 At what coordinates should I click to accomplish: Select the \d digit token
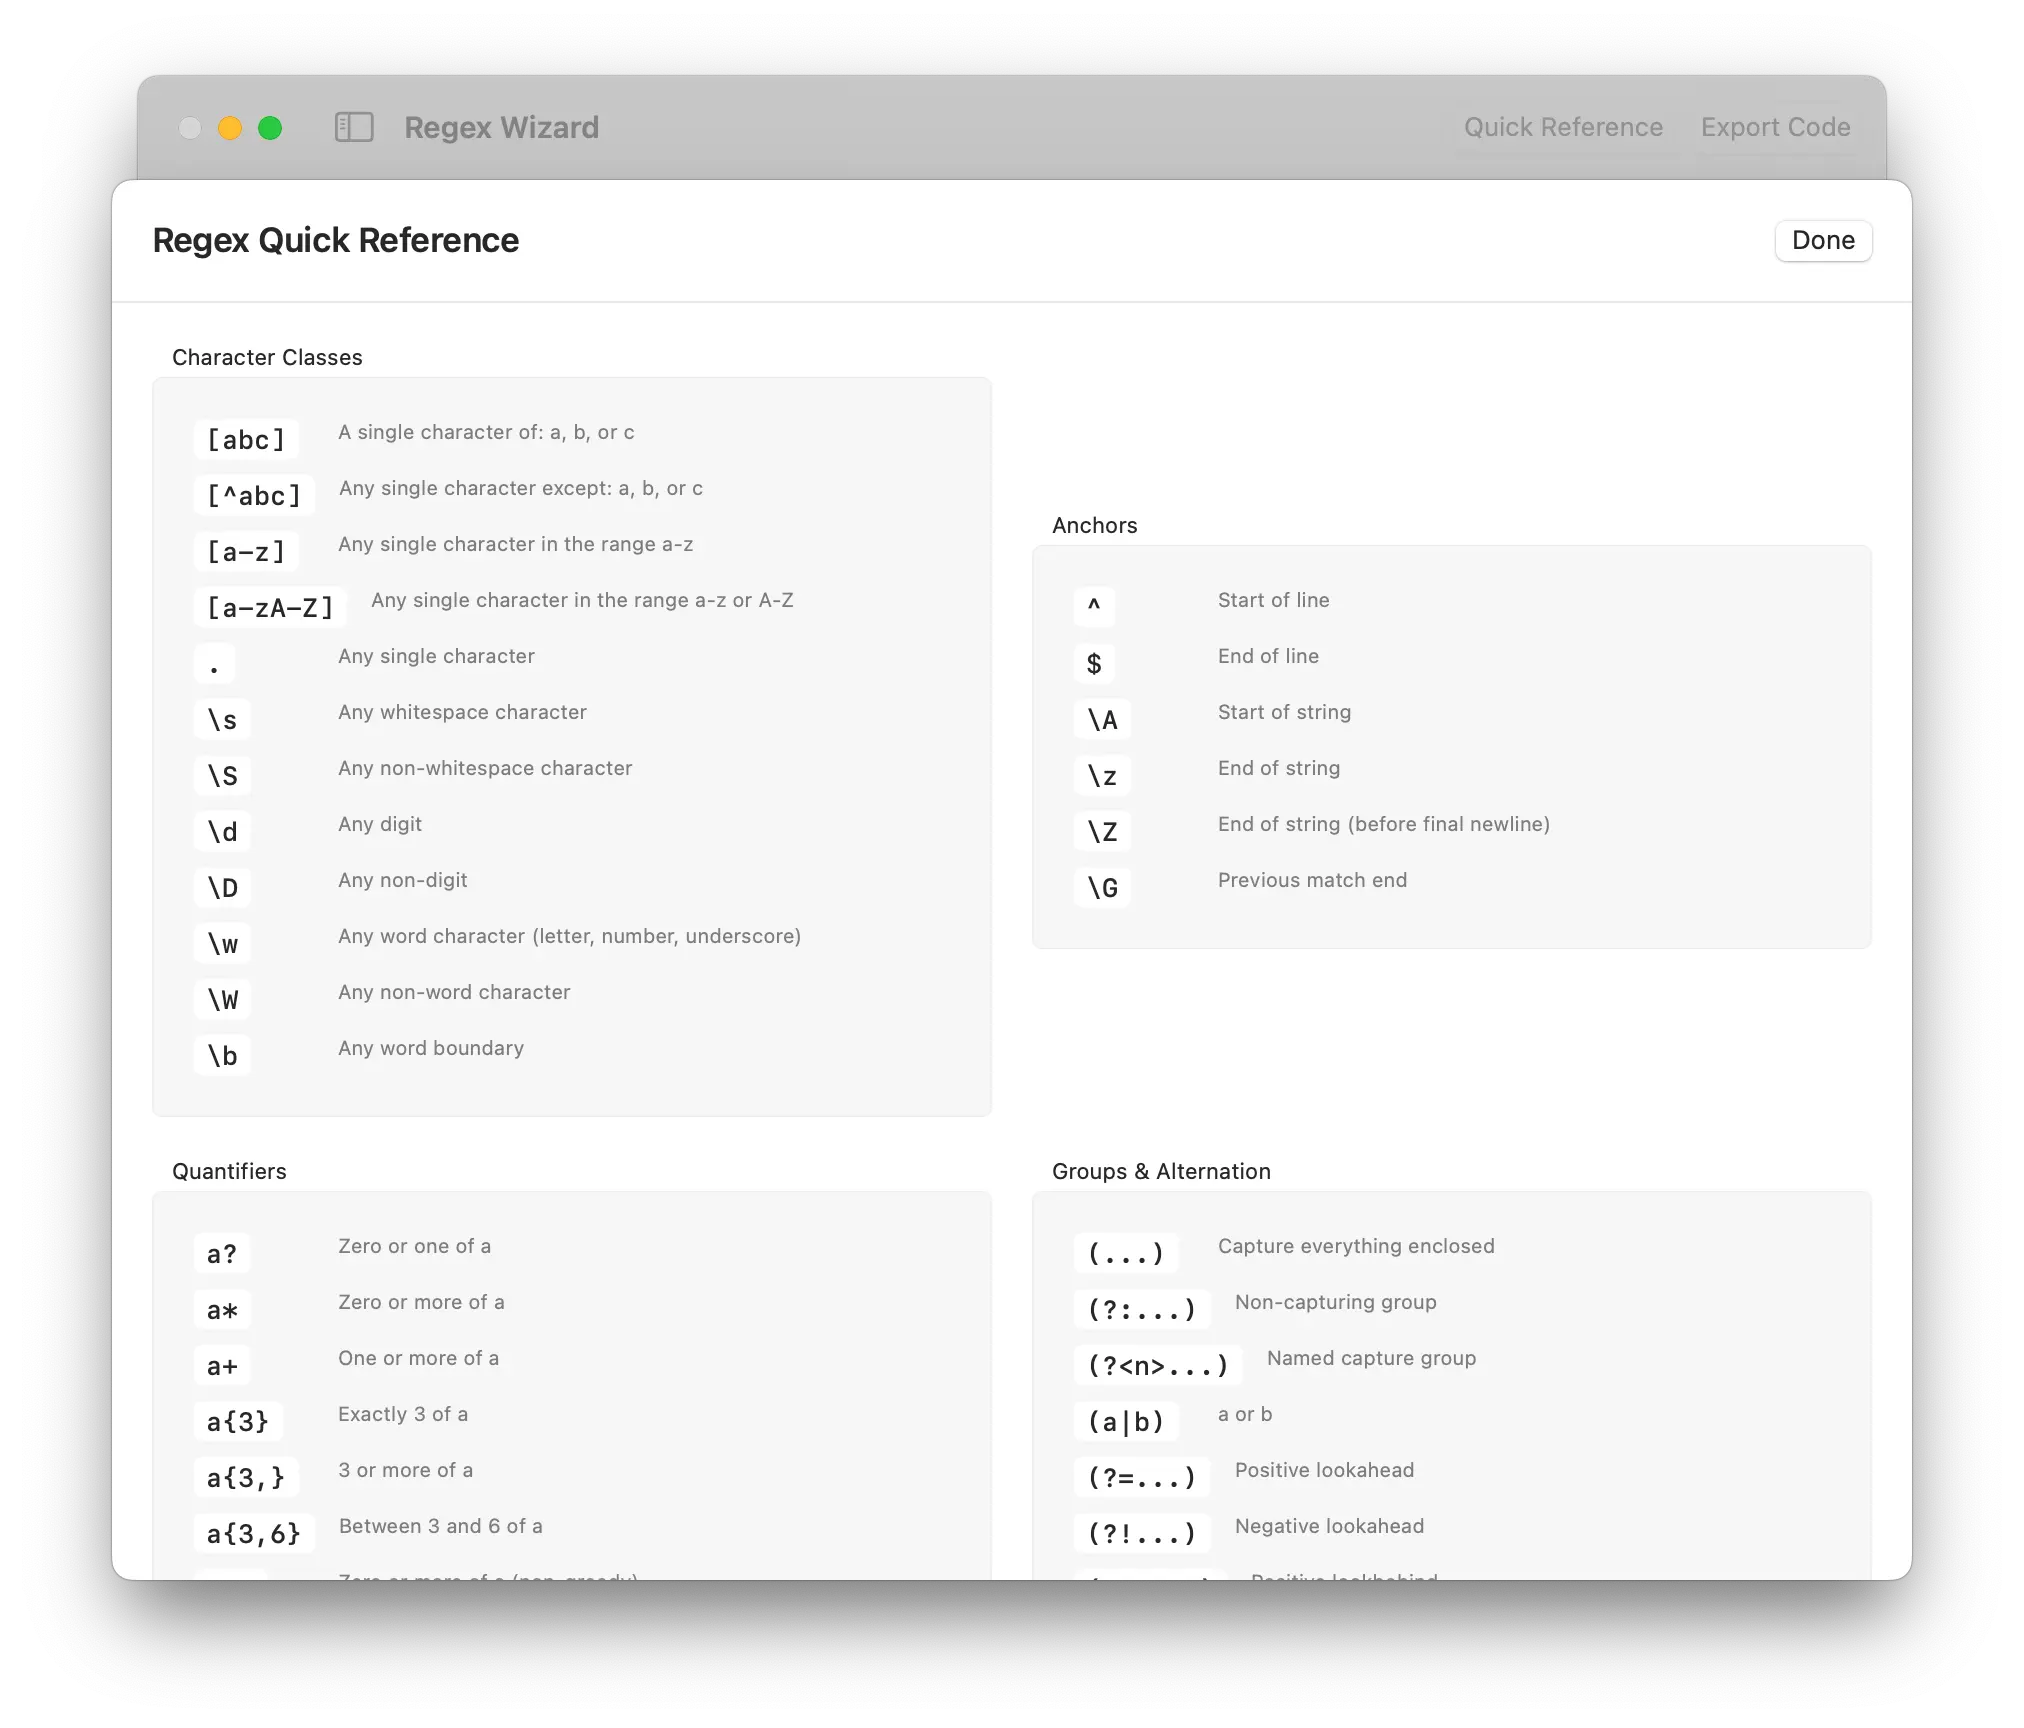222,832
